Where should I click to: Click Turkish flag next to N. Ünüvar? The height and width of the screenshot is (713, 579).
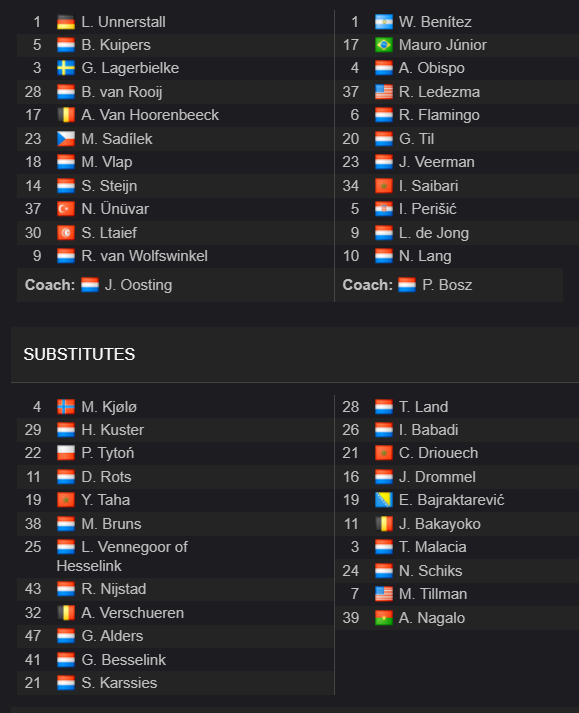(x=66, y=209)
